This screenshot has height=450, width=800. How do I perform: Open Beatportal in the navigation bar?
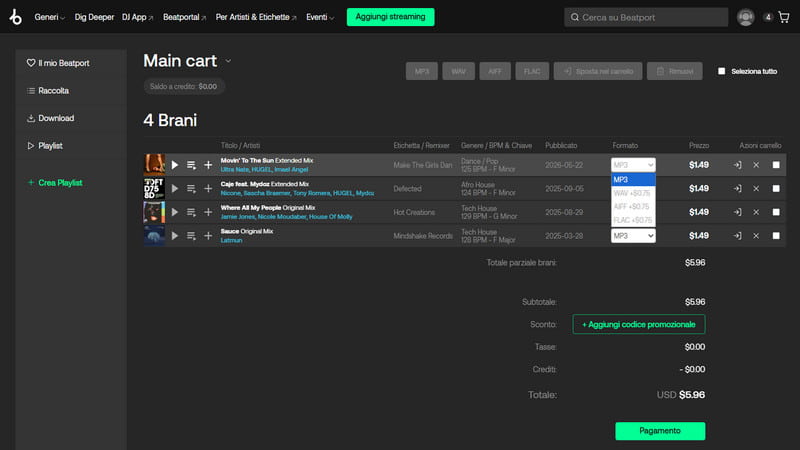tap(184, 17)
